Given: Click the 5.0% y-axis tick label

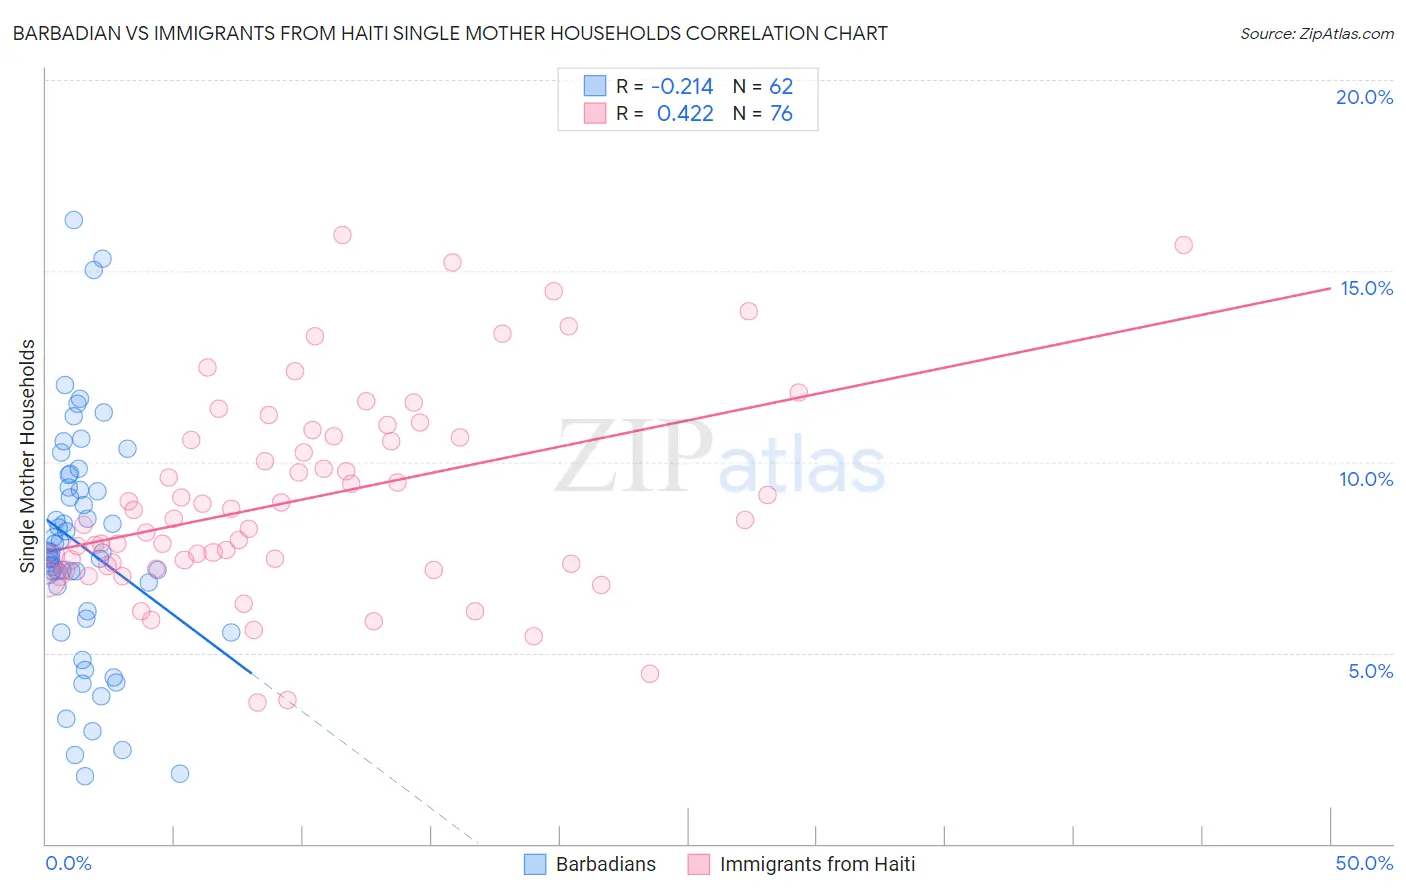Looking at the screenshot, I should click(1370, 671).
